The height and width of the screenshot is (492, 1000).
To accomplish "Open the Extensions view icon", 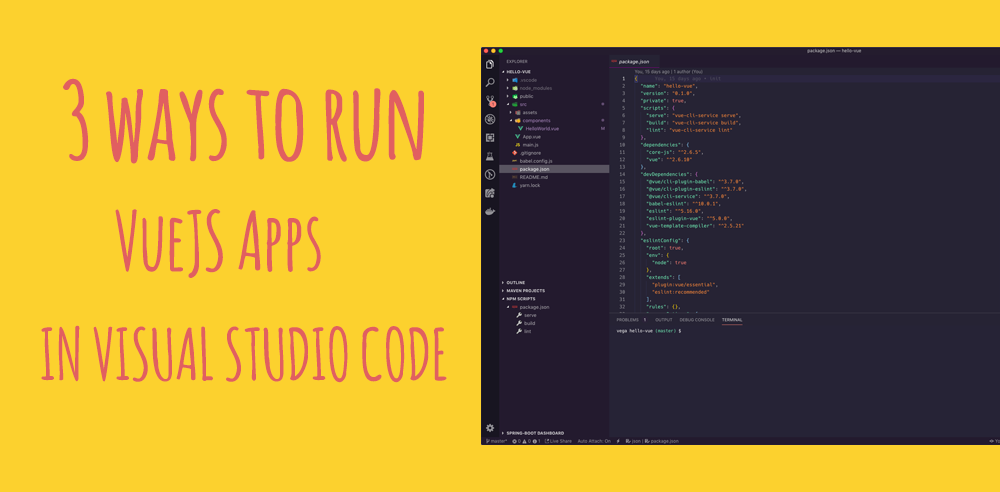I will tap(490, 138).
